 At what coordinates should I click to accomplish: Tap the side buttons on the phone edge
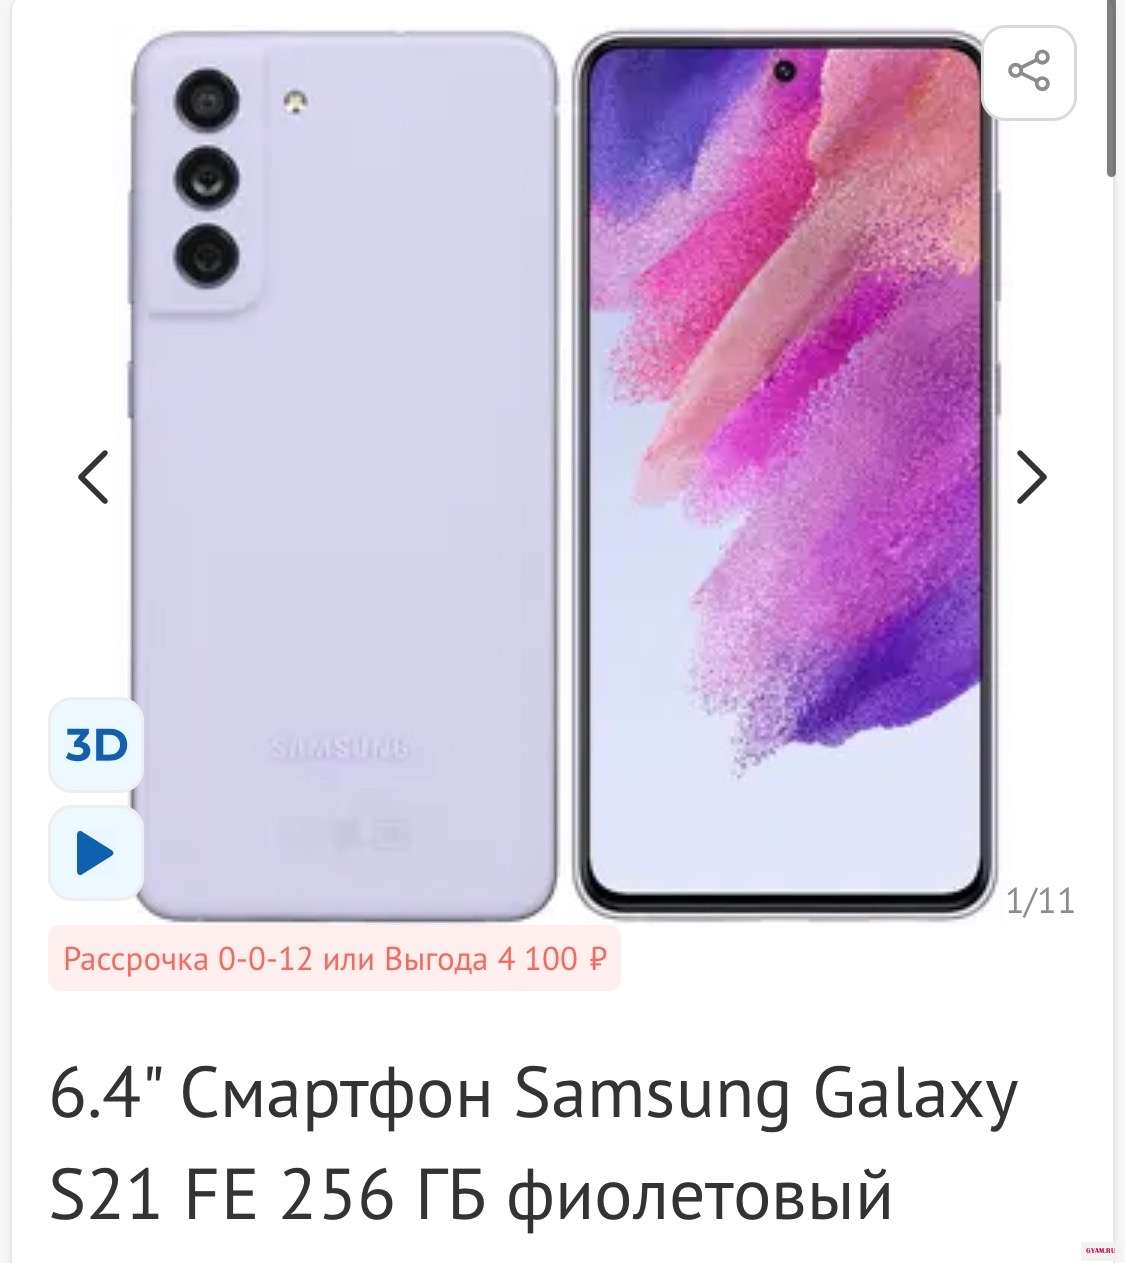coord(997,300)
